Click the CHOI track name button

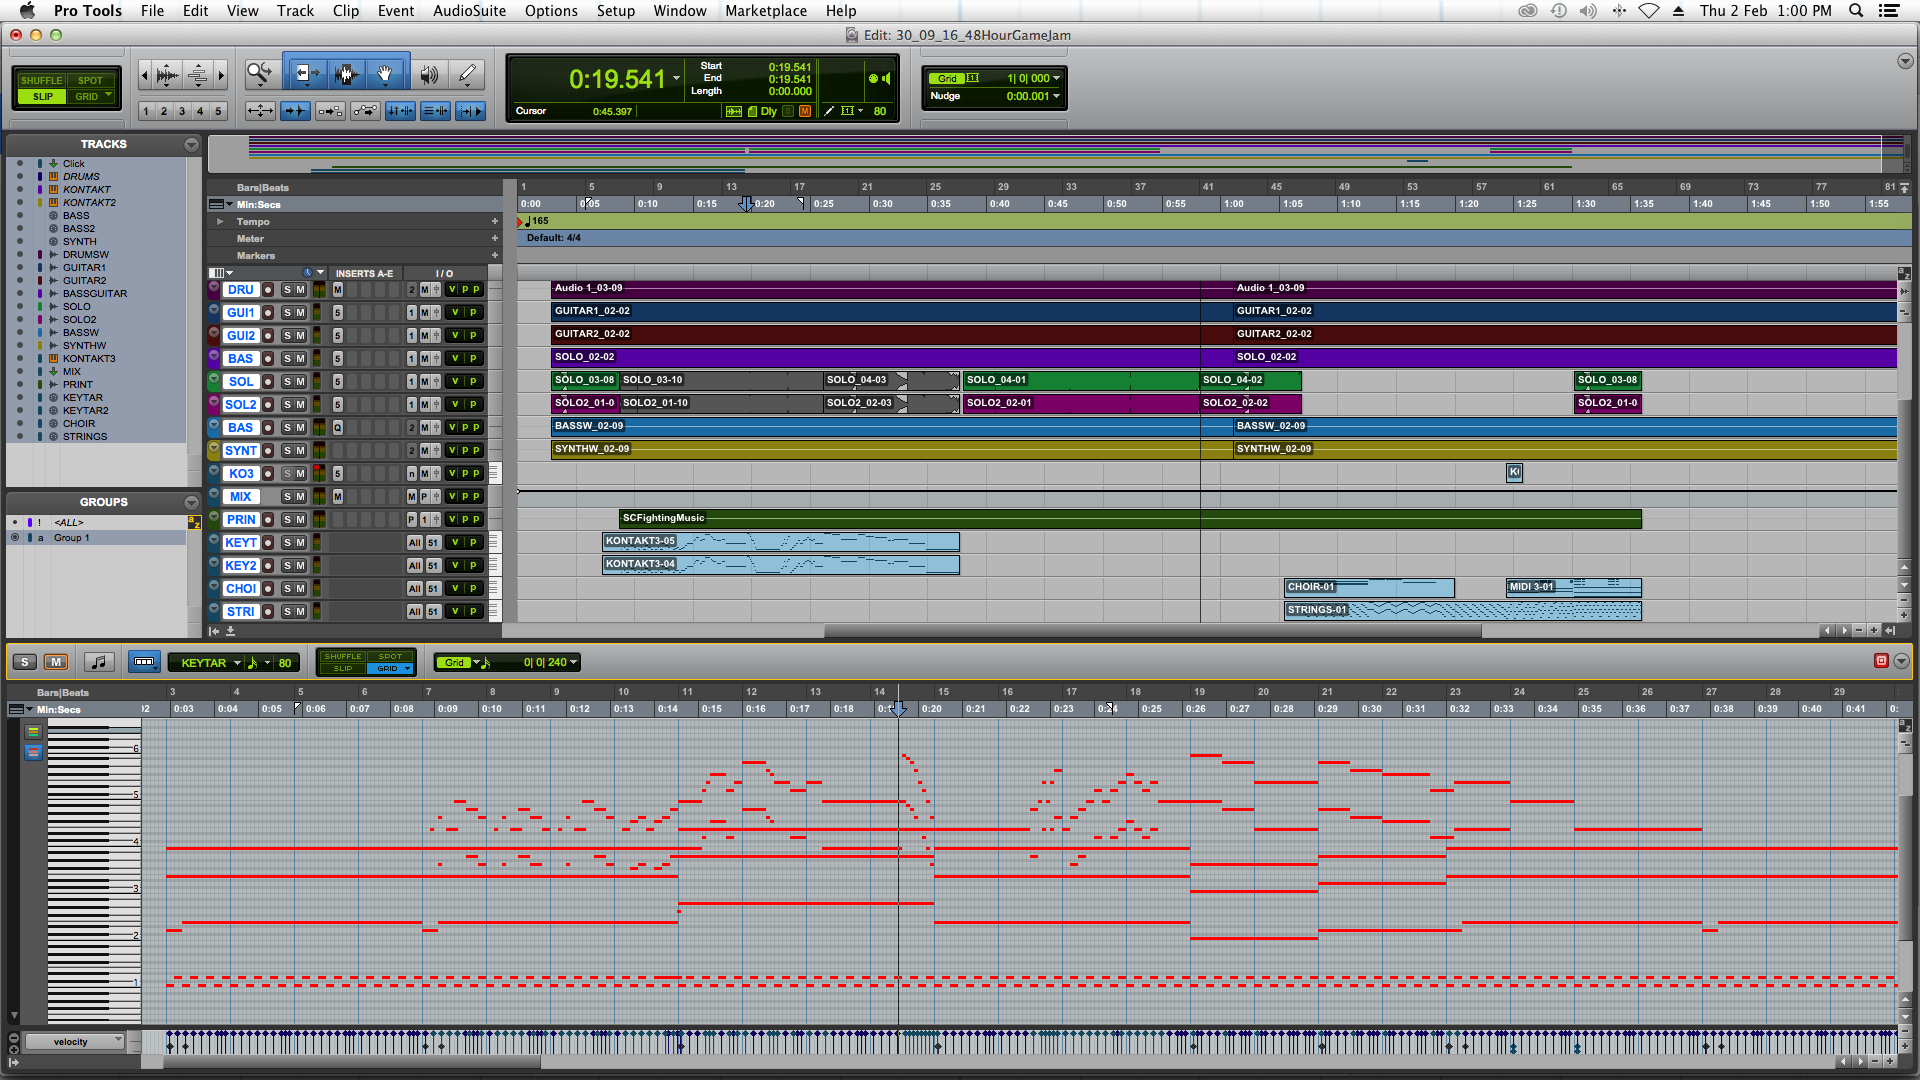(240, 589)
